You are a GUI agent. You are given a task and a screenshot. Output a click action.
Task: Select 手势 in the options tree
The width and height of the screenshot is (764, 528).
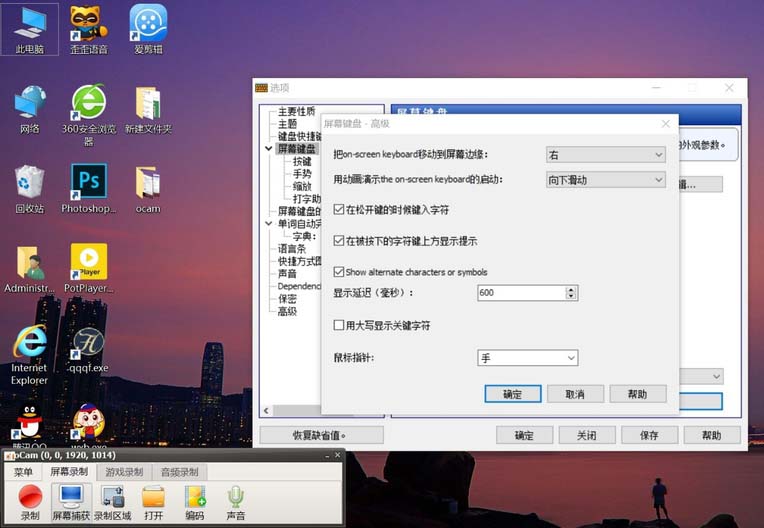[x=302, y=173]
